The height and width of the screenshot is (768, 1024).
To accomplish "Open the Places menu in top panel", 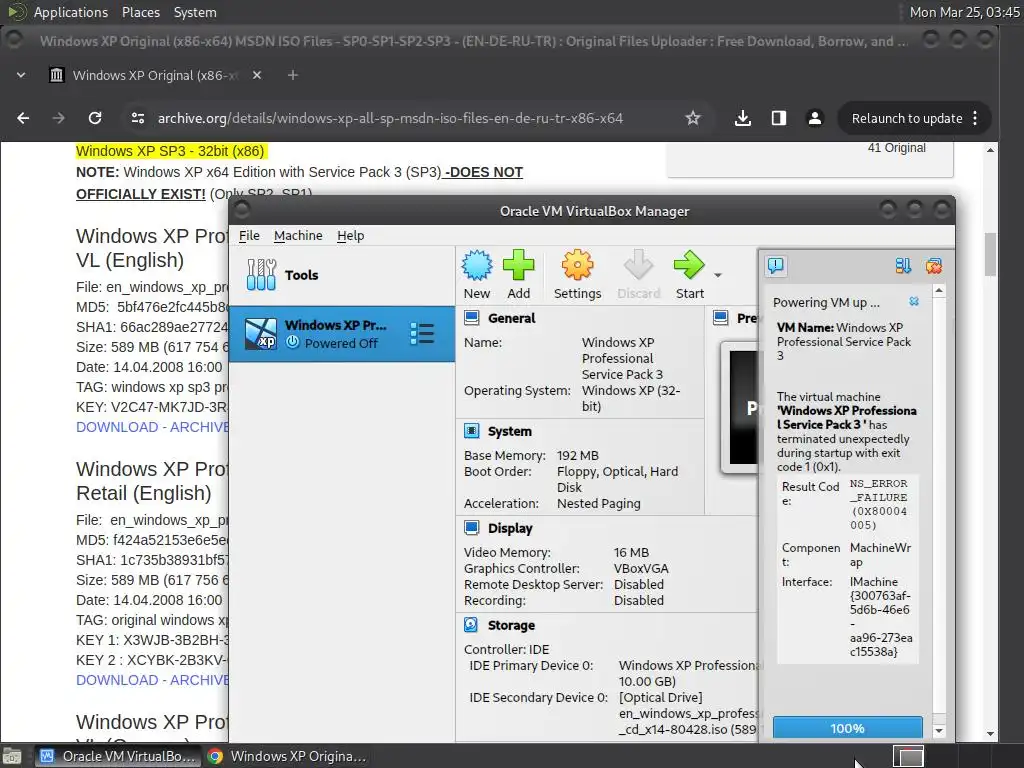I will click(x=140, y=12).
